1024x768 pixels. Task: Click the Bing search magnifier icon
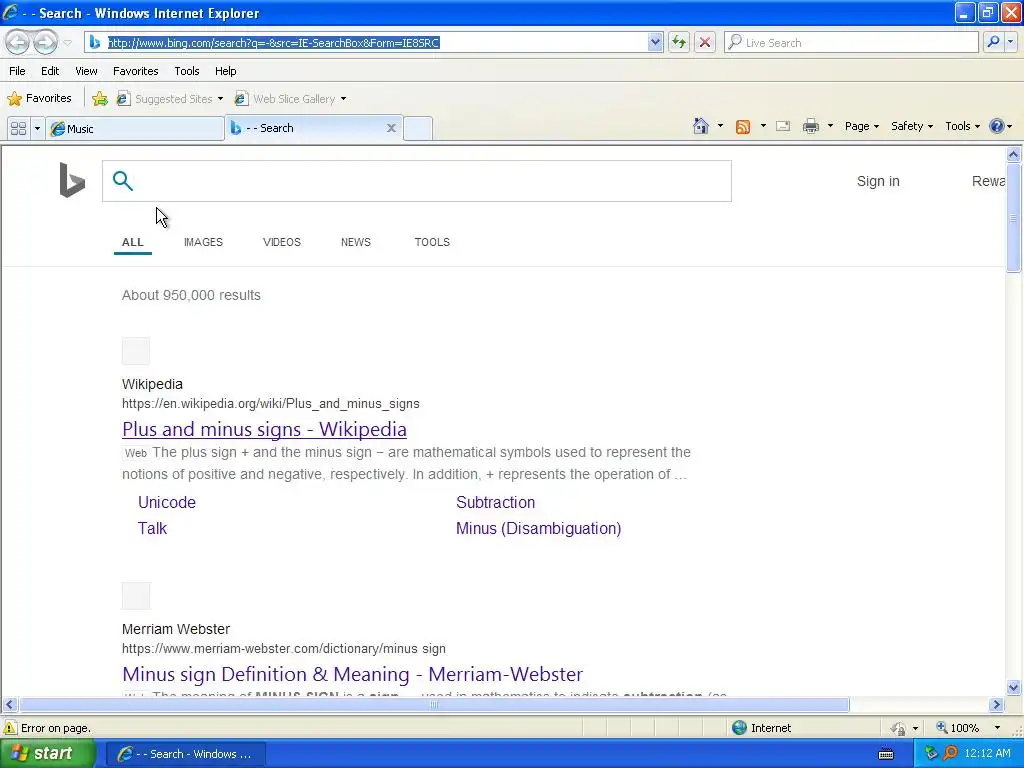[x=123, y=181]
